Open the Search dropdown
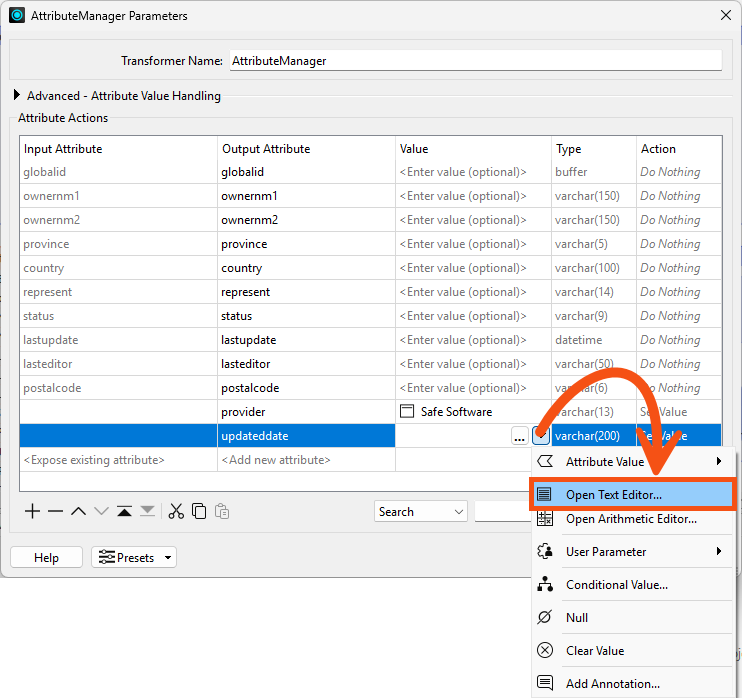This screenshot has width=742, height=698. pyautogui.click(x=421, y=511)
